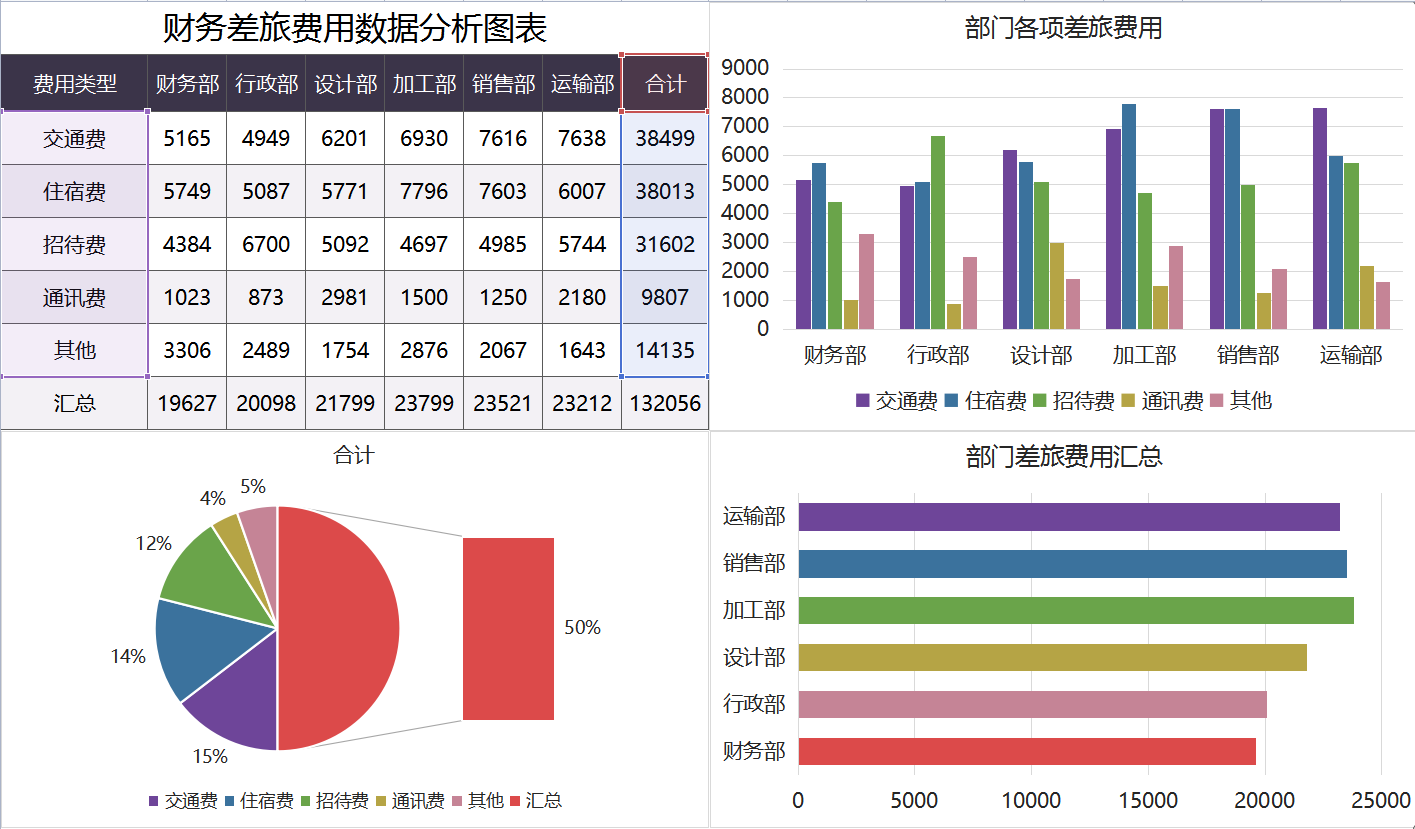The height and width of the screenshot is (829, 1415).
Task: Click the cell containing 7796
Action: pyautogui.click(x=424, y=192)
